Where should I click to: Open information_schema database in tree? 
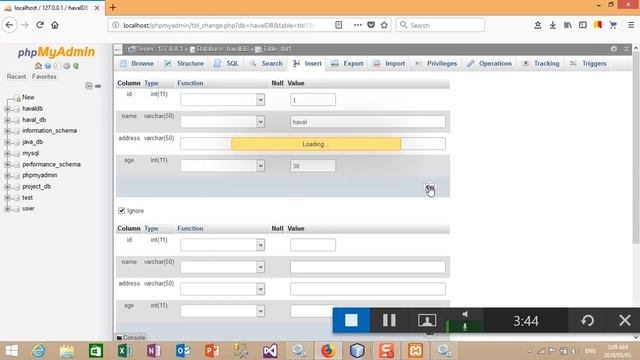49,131
